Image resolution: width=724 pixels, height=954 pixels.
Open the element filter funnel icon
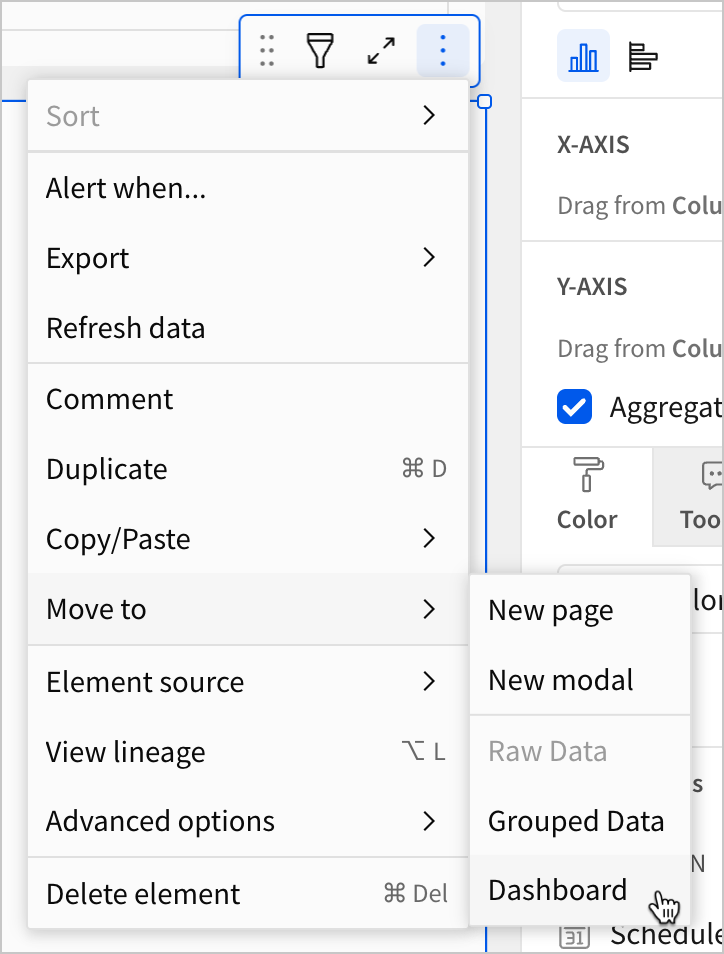(320, 50)
